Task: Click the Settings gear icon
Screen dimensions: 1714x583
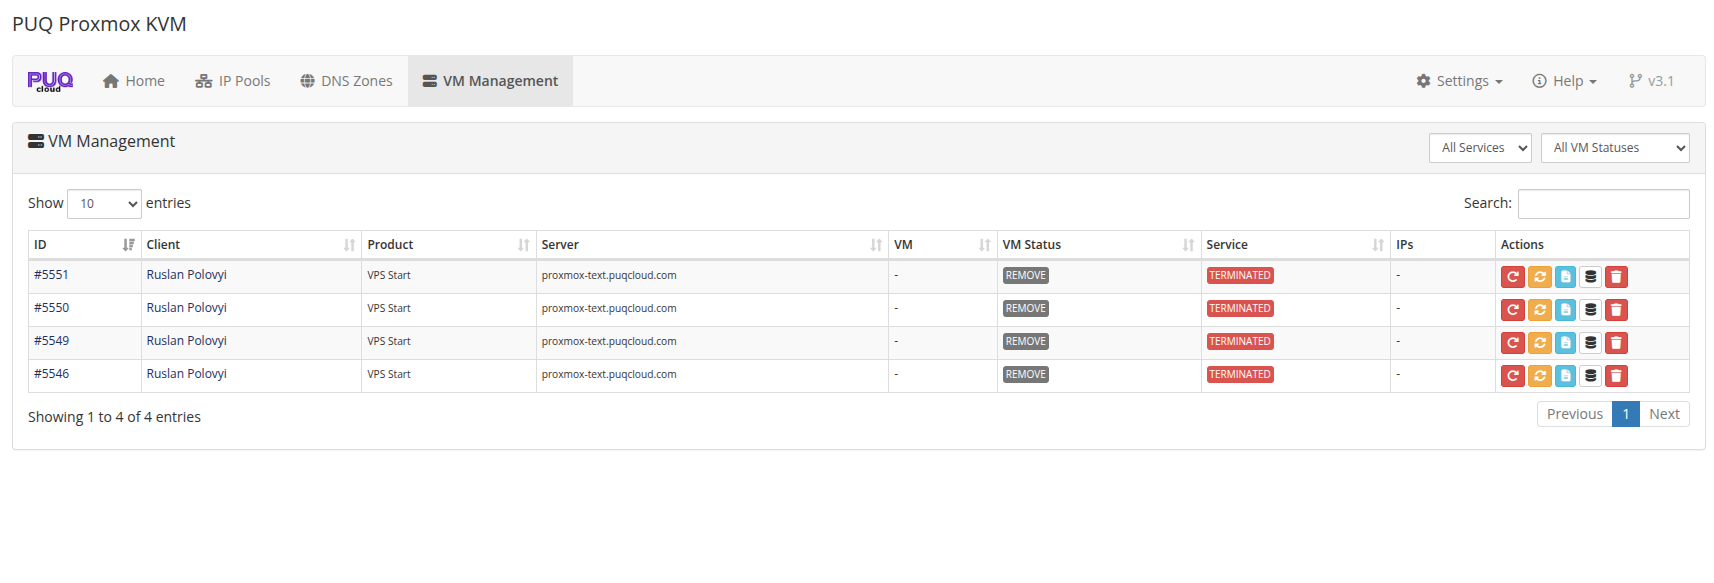Action: [x=1424, y=80]
